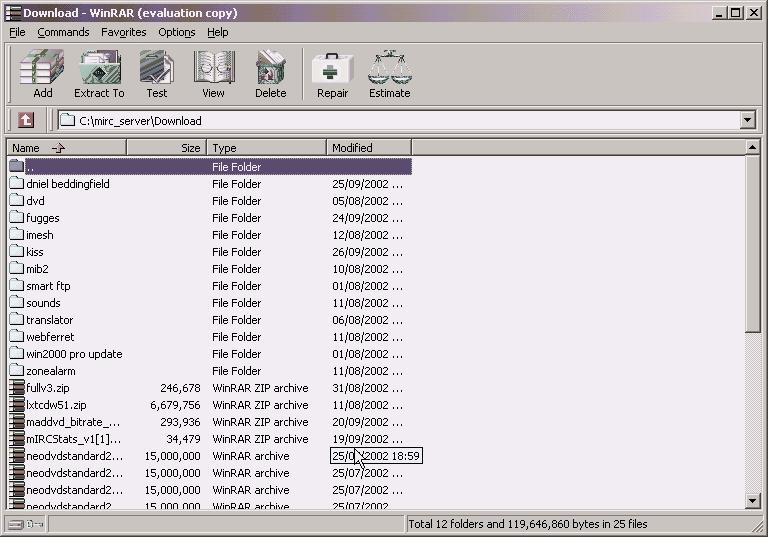The image size is (768, 537).
Task: Select the fugges folder icon
Action: pyautogui.click(x=17, y=217)
